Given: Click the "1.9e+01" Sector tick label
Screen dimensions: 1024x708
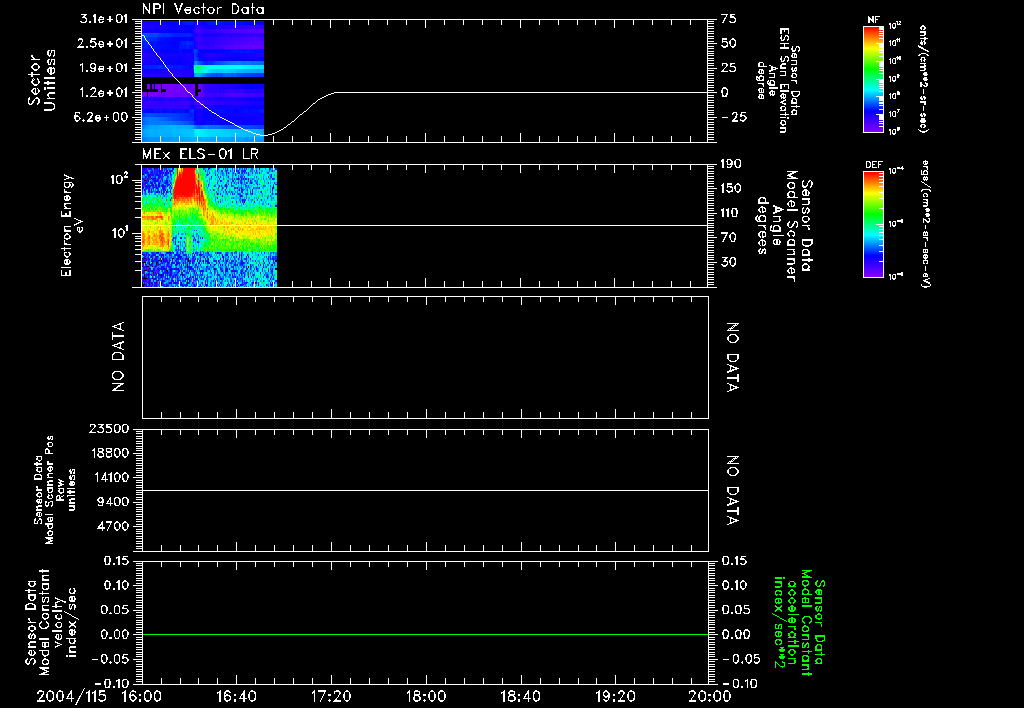Looking at the screenshot, I should [x=104, y=68].
